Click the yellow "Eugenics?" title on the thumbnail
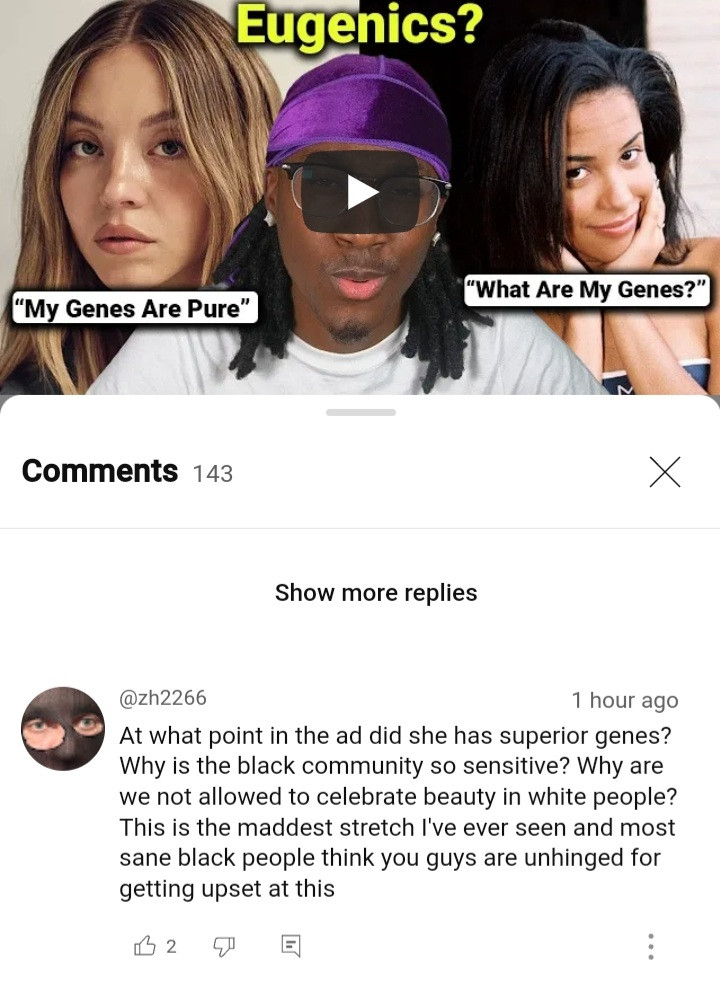 [360, 24]
